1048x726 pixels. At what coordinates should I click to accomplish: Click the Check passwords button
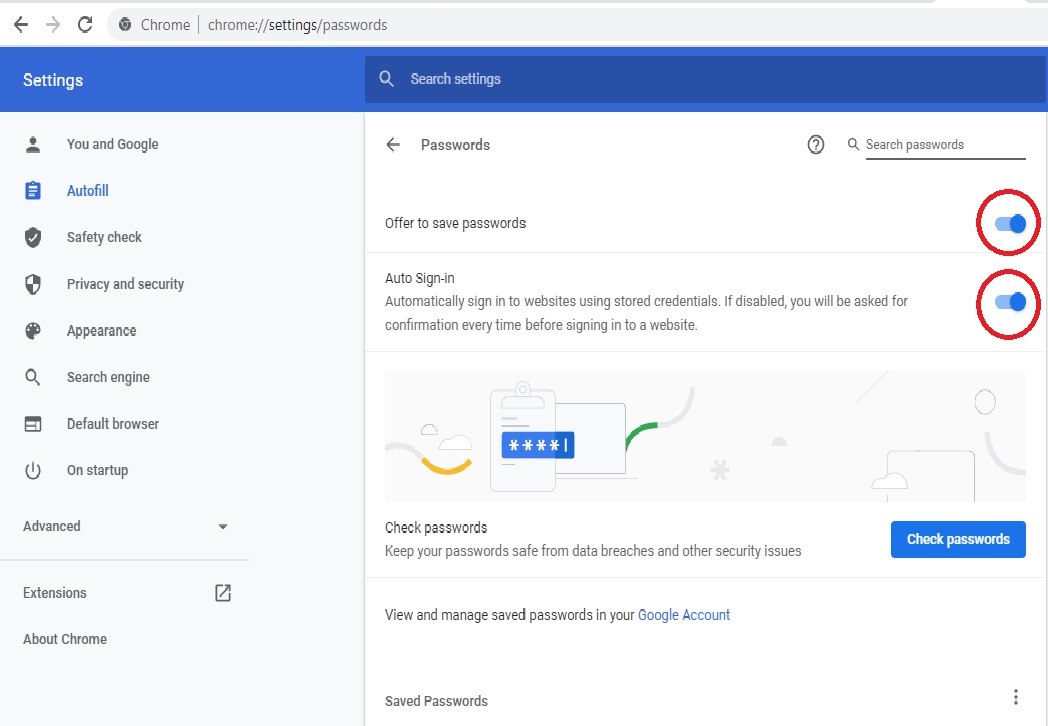[x=958, y=539]
